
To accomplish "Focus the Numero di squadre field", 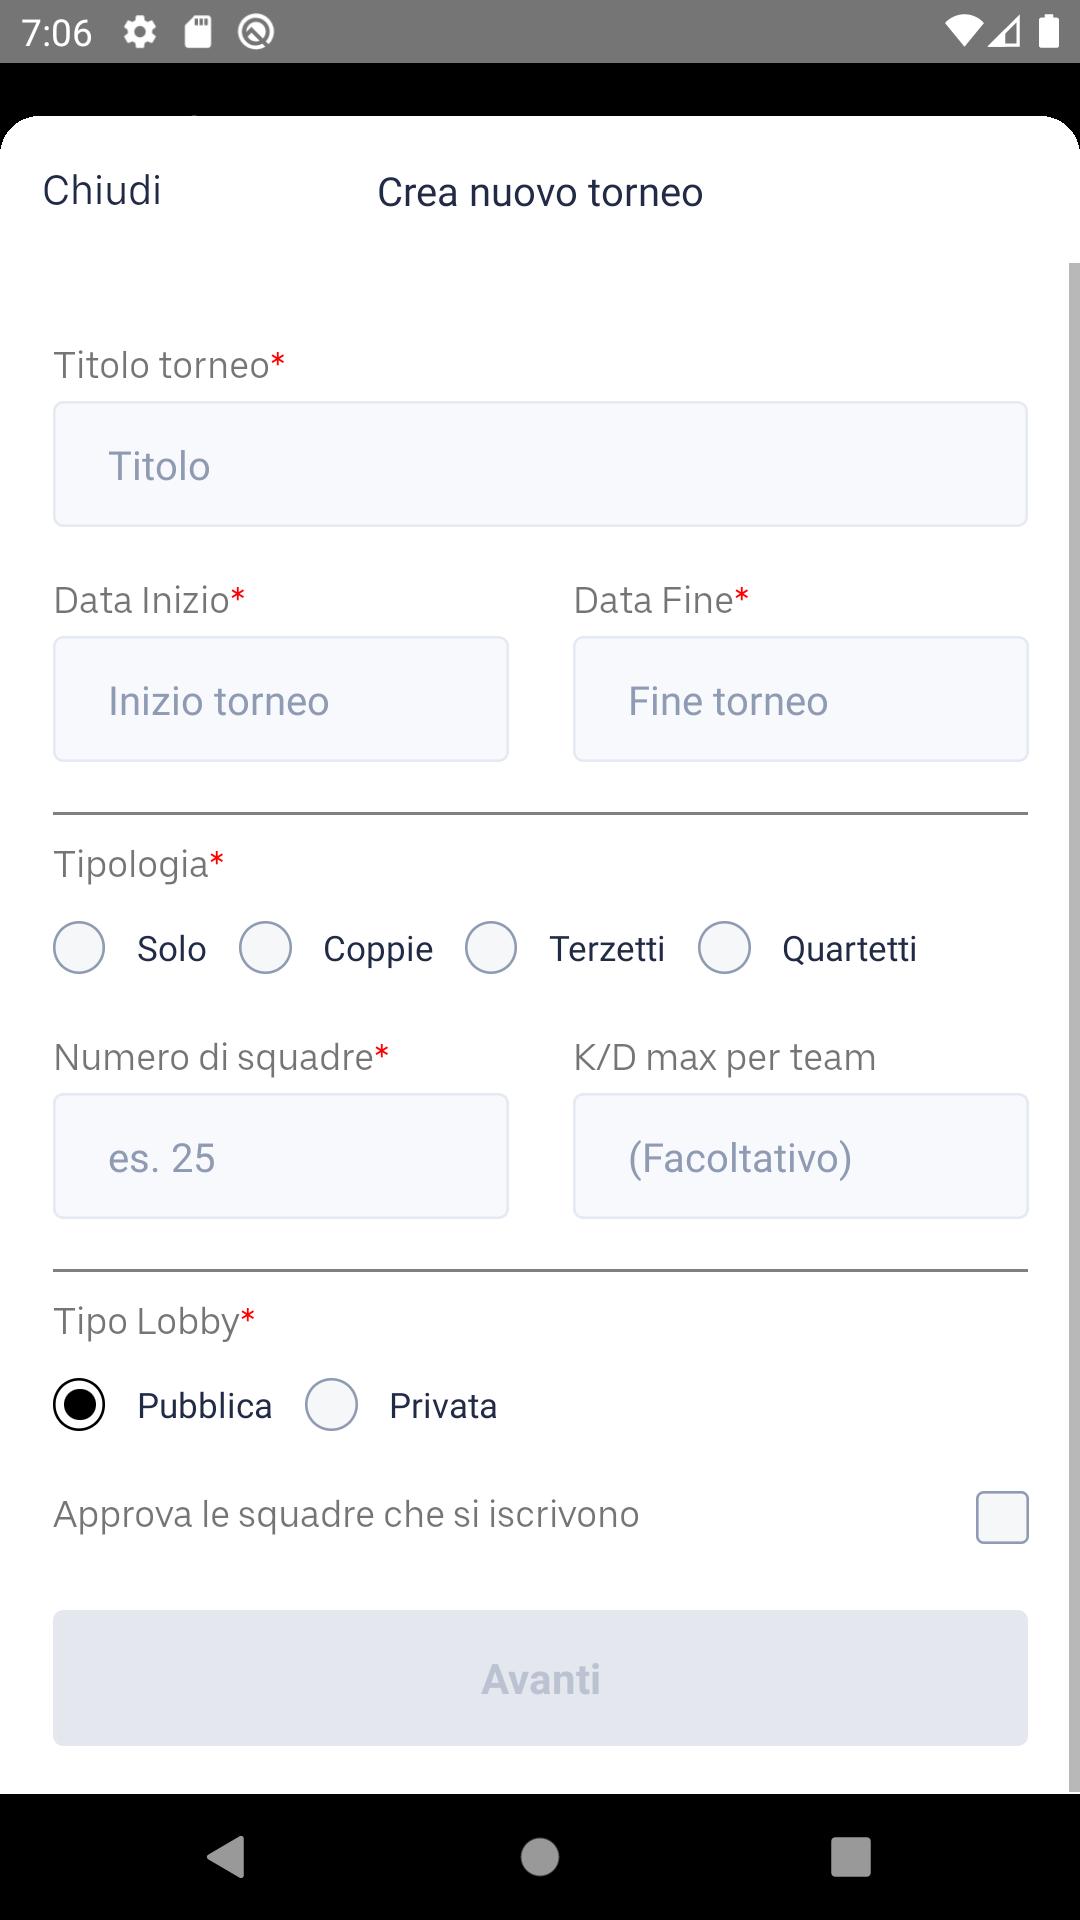I will pos(281,1156).
